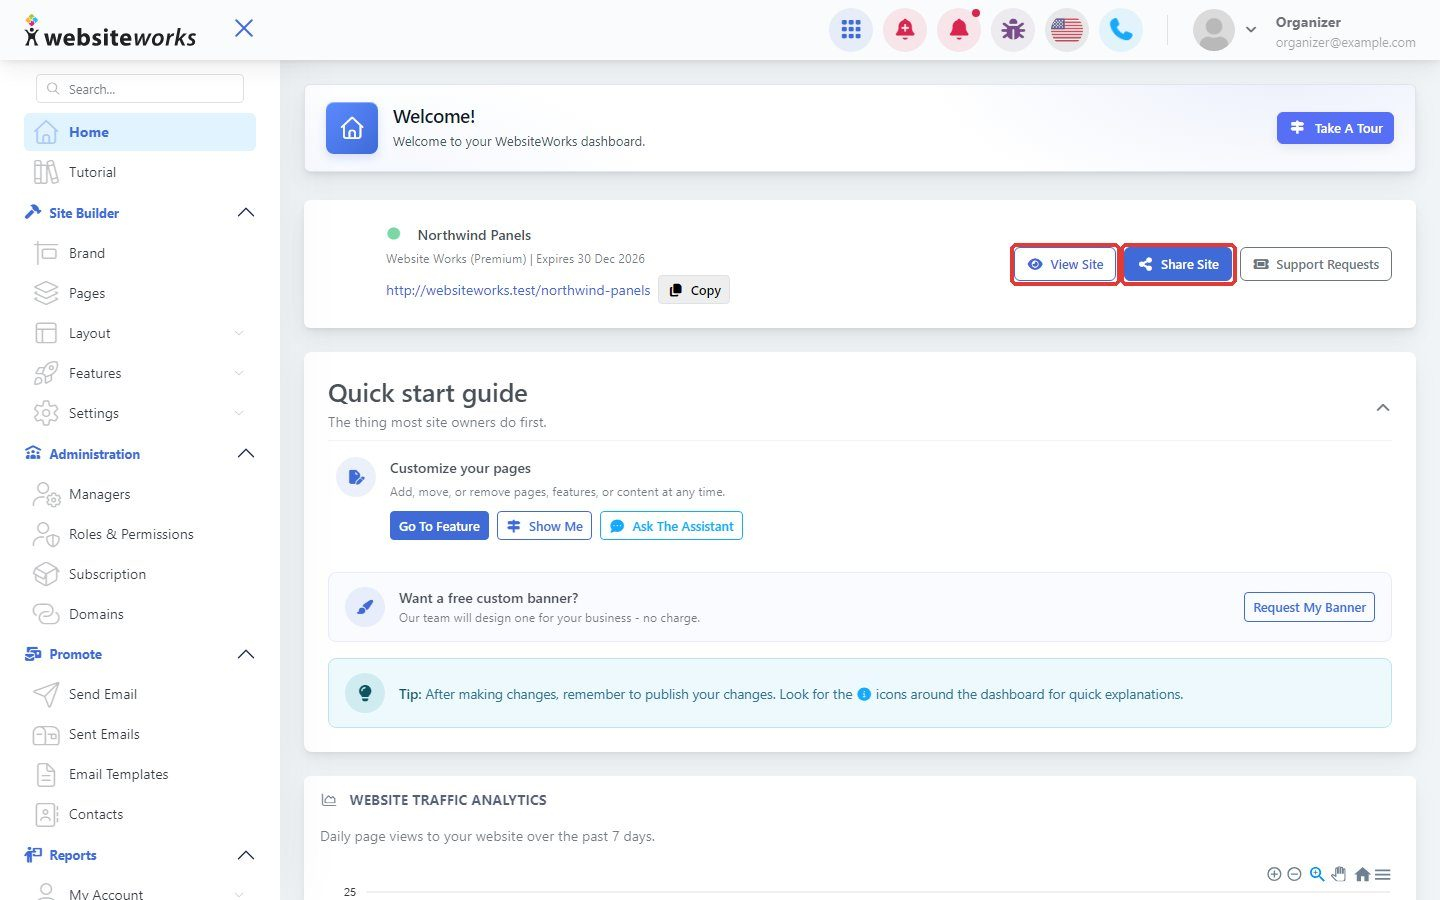Select the chart pan hand tool
The width and height of the screenshot is (1440, 900).
click(x=1339, y=874)
